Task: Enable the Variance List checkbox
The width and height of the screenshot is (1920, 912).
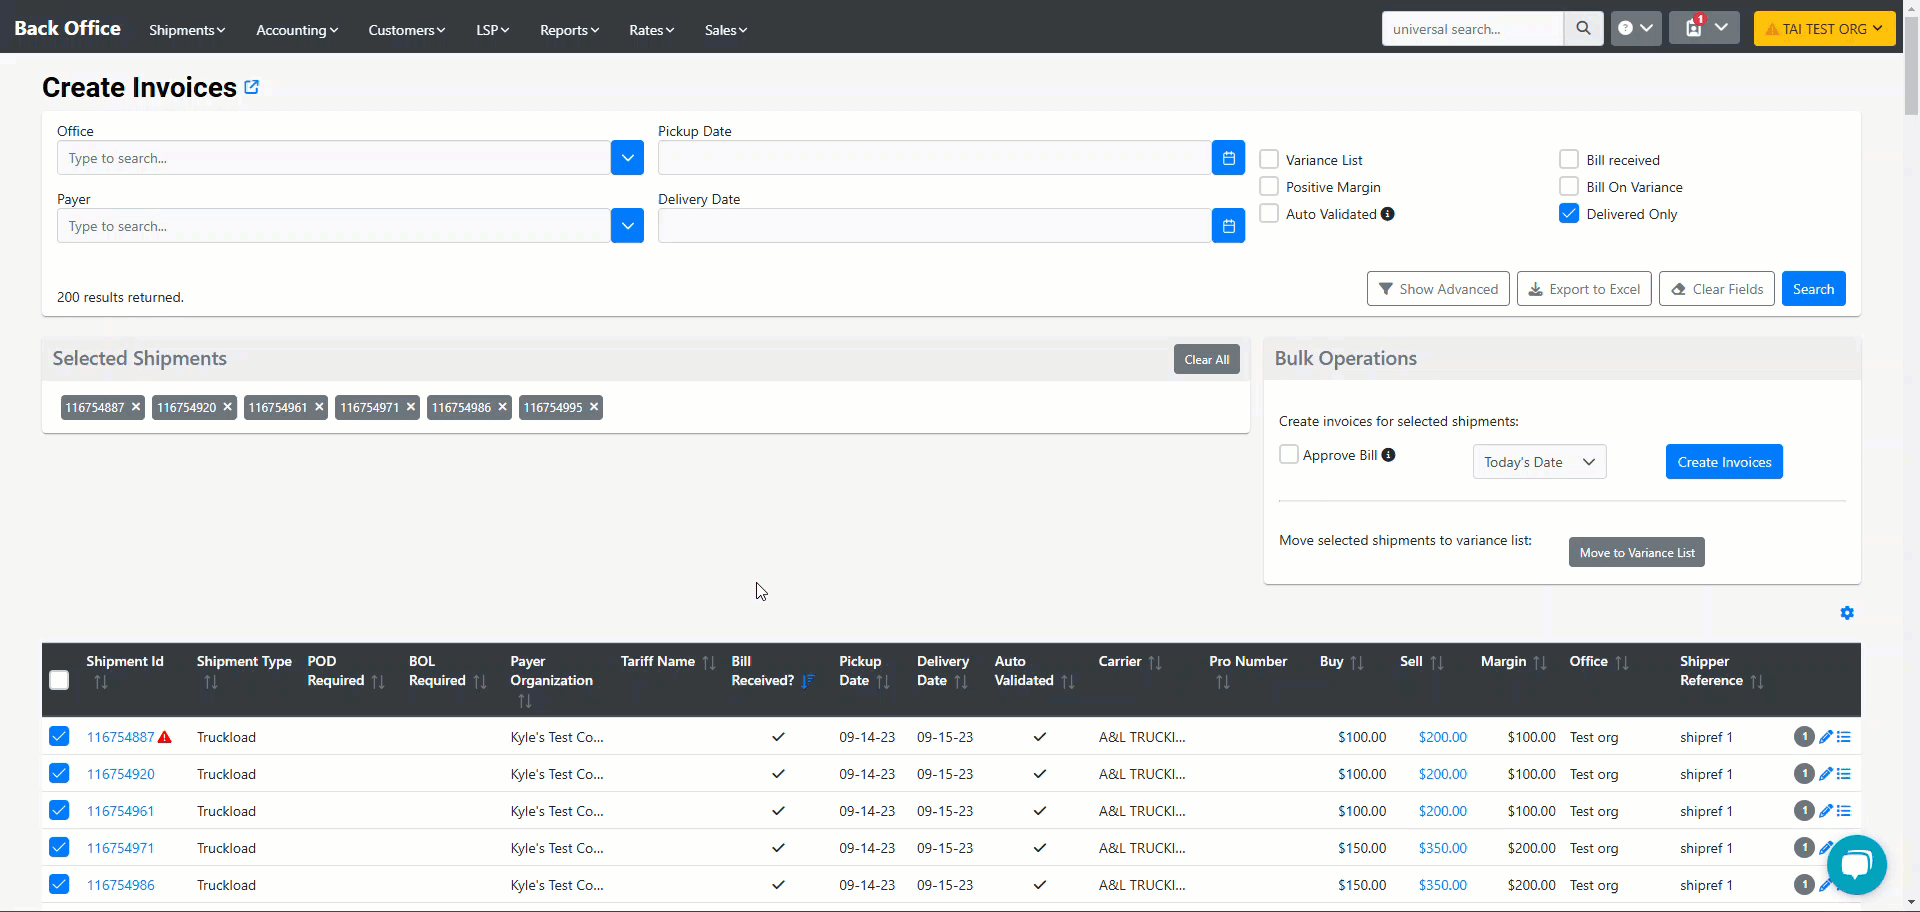Action: (x=1269, y=160)
